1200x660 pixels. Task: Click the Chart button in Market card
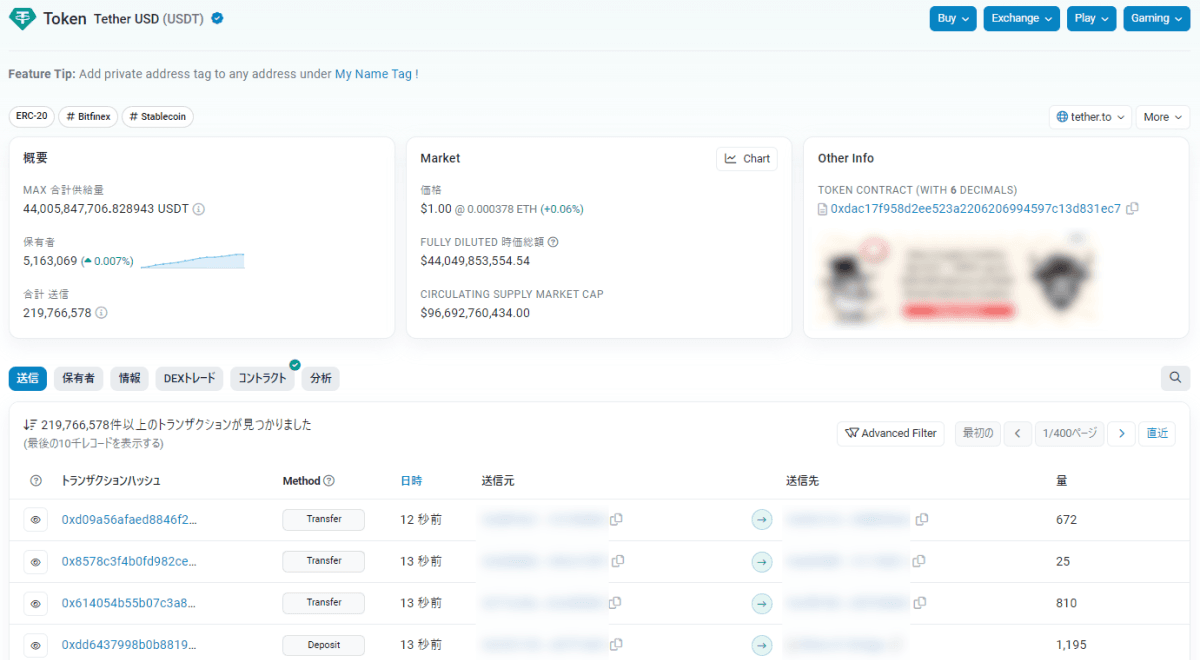tap(747, 158)
